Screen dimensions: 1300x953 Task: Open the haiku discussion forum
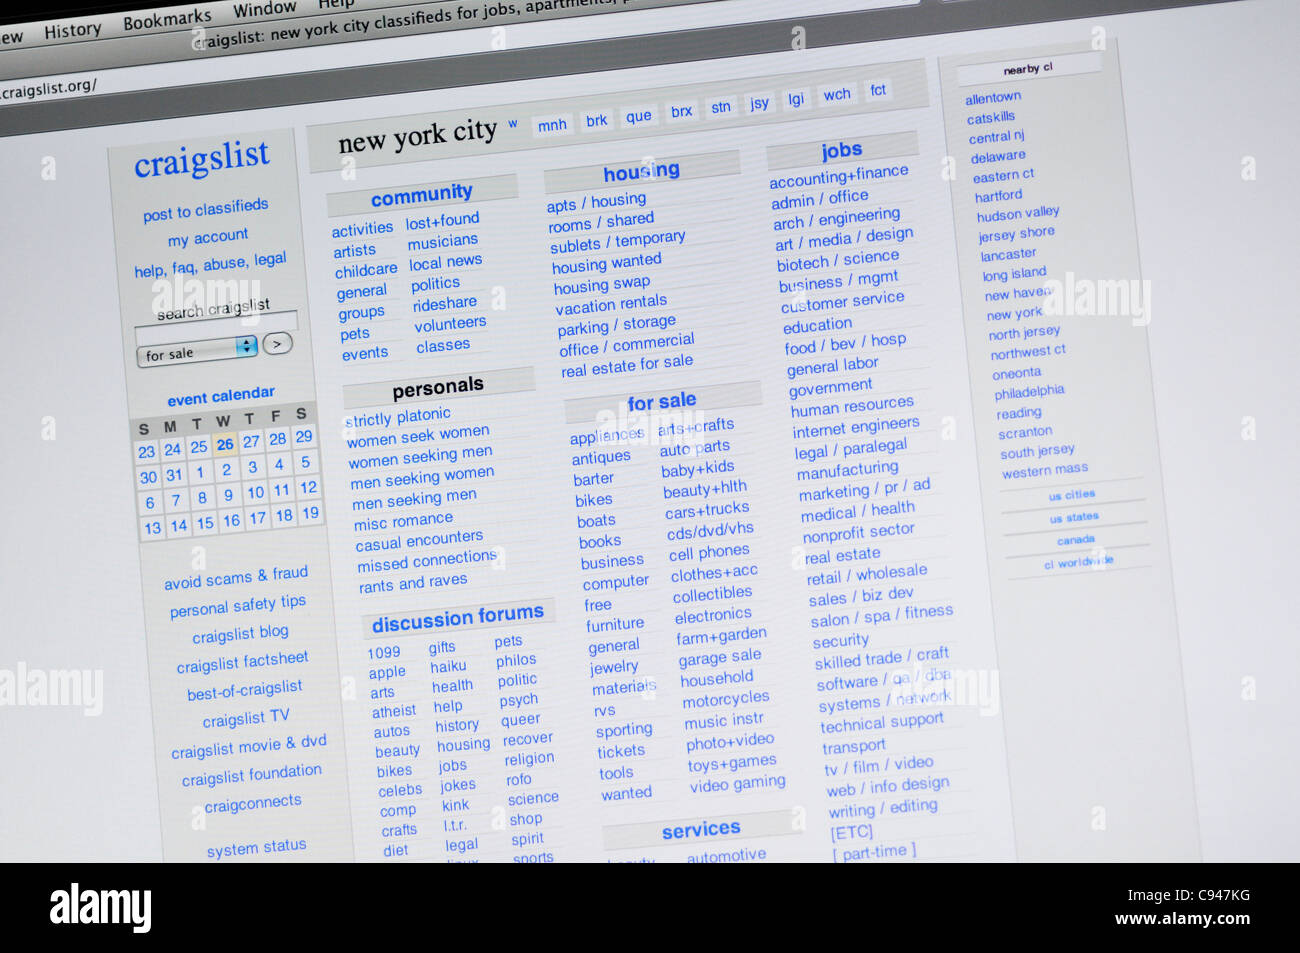click(x=448, y=667)
